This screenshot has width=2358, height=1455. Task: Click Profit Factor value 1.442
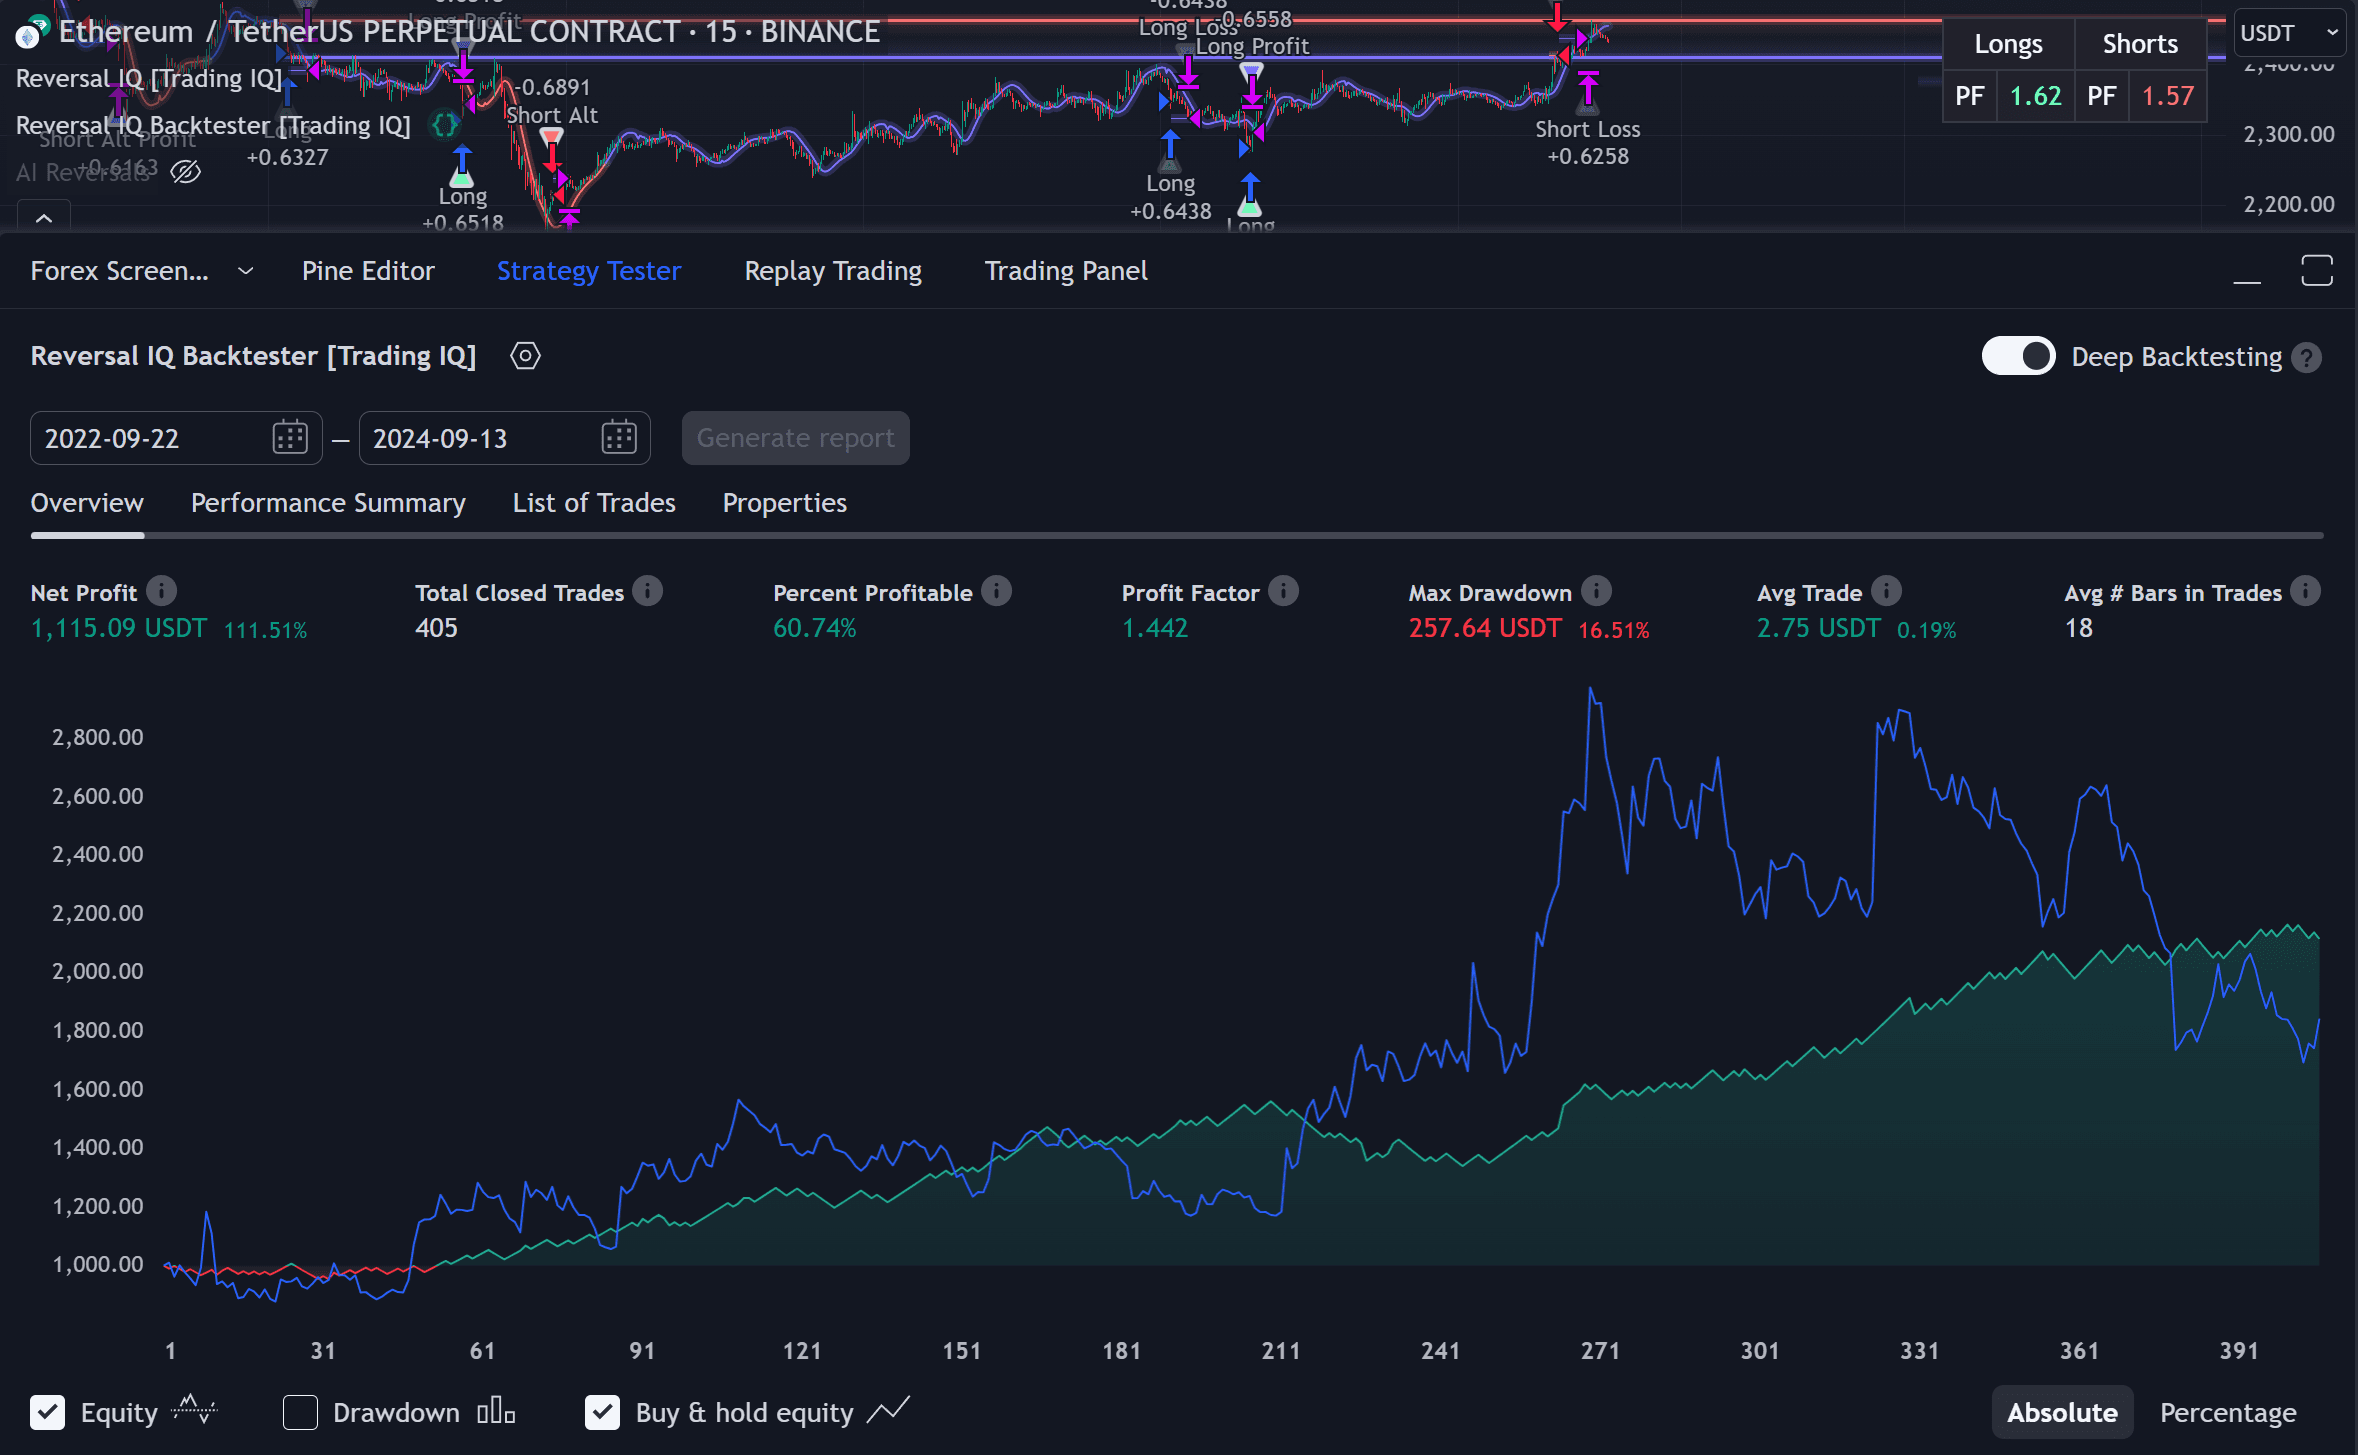pos(1155,628)
